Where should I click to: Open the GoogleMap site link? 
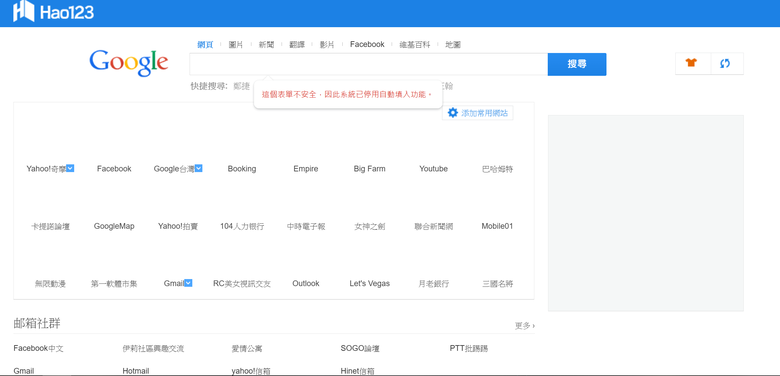point(114,226)
